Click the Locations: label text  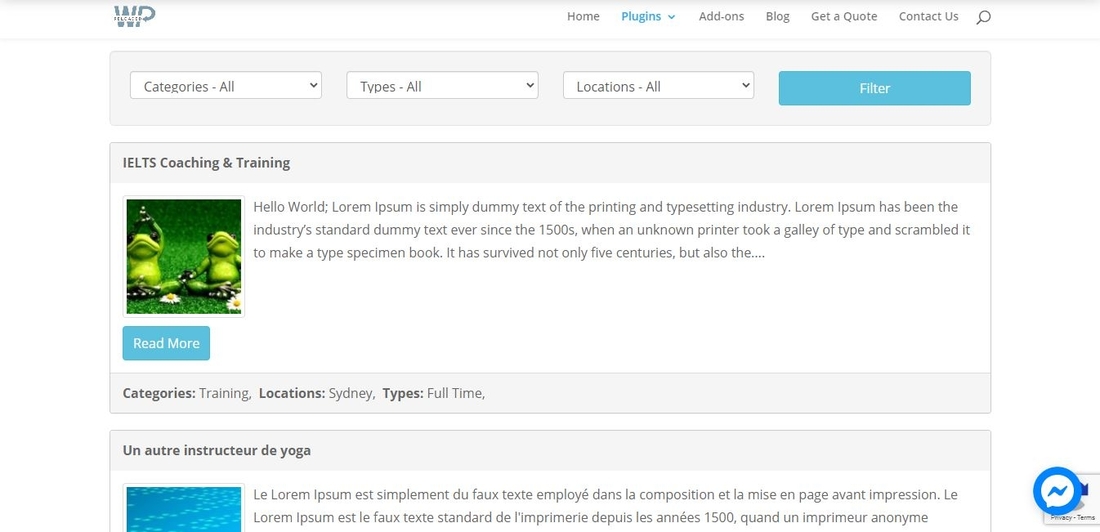click(292, 393)
